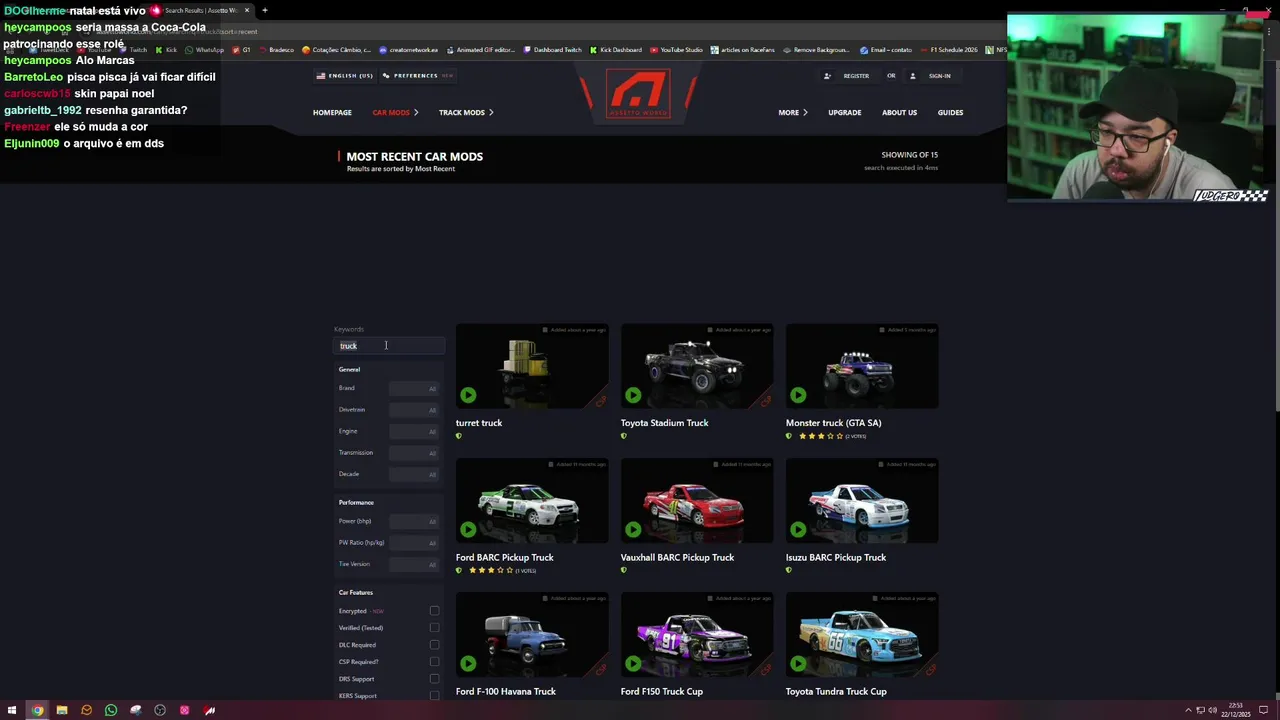
Task: Play preview of Ford F150 Truck Cup
Action: tap(633, 663)
